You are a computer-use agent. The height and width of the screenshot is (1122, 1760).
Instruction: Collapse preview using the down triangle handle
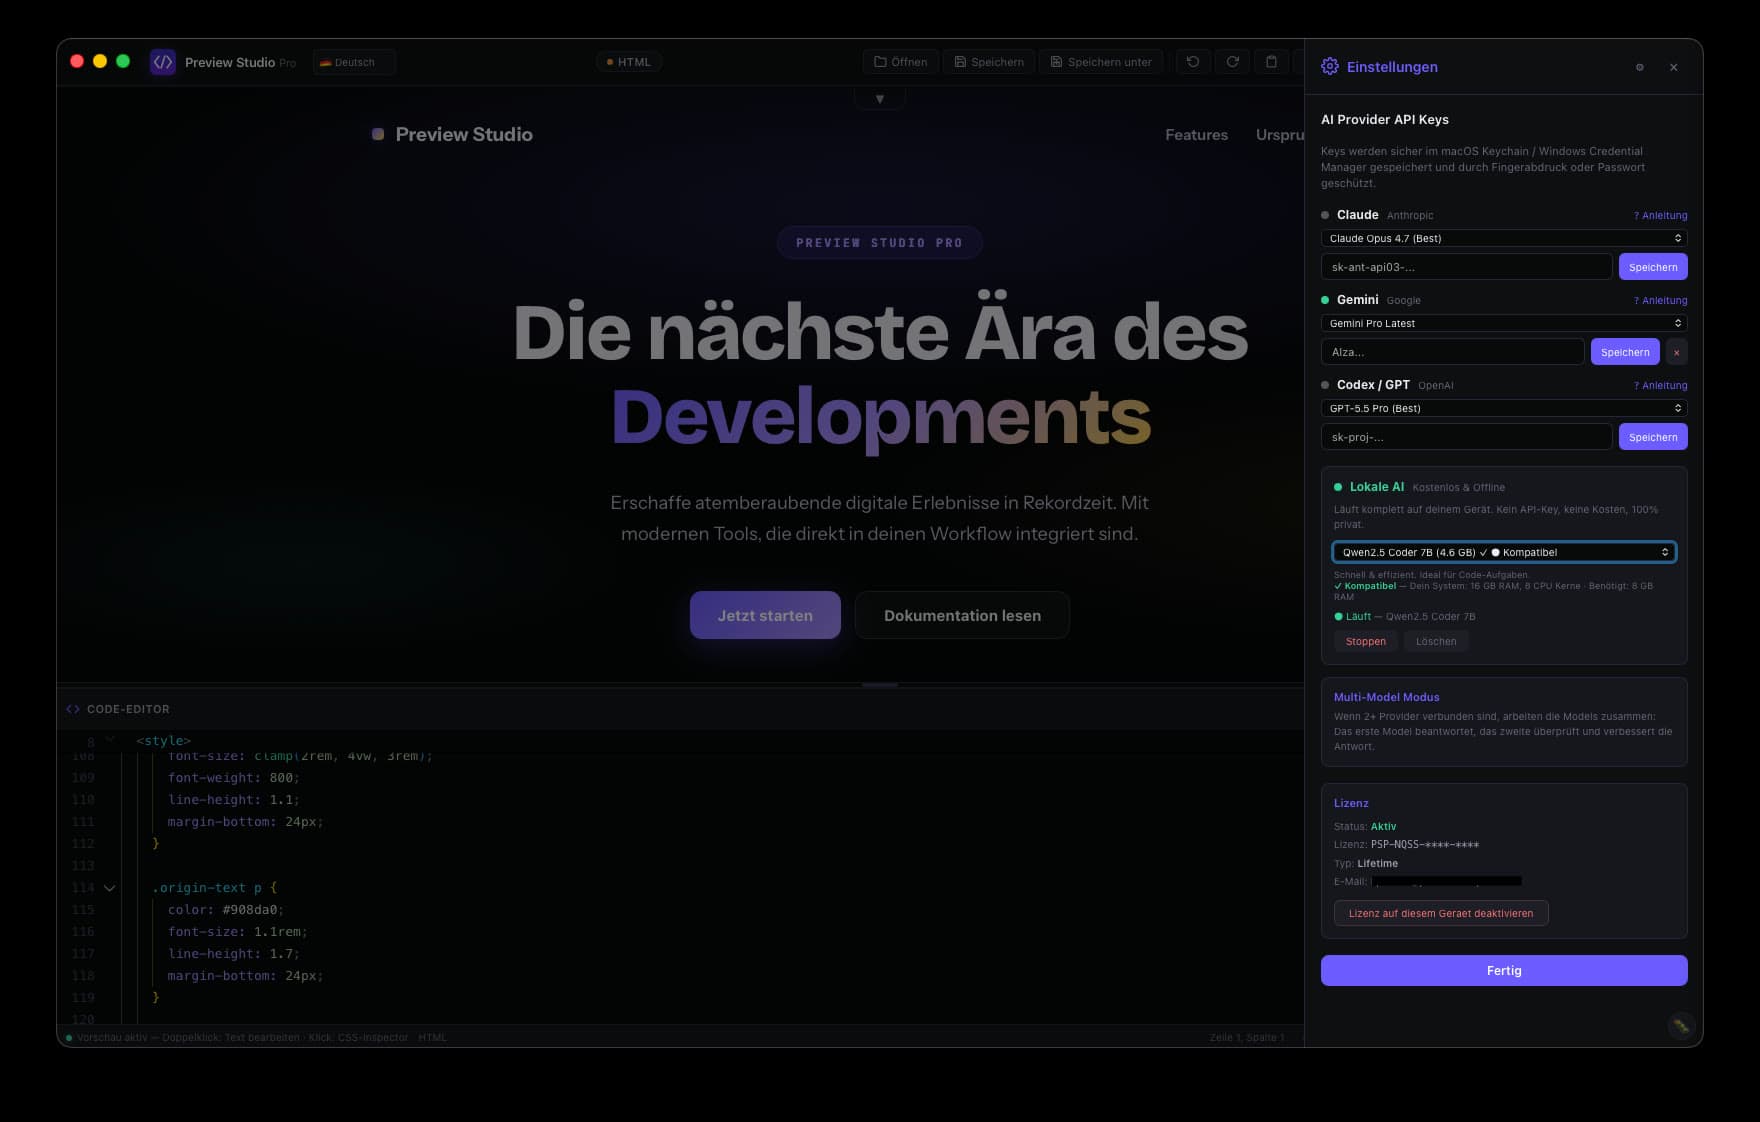[880, 99]
